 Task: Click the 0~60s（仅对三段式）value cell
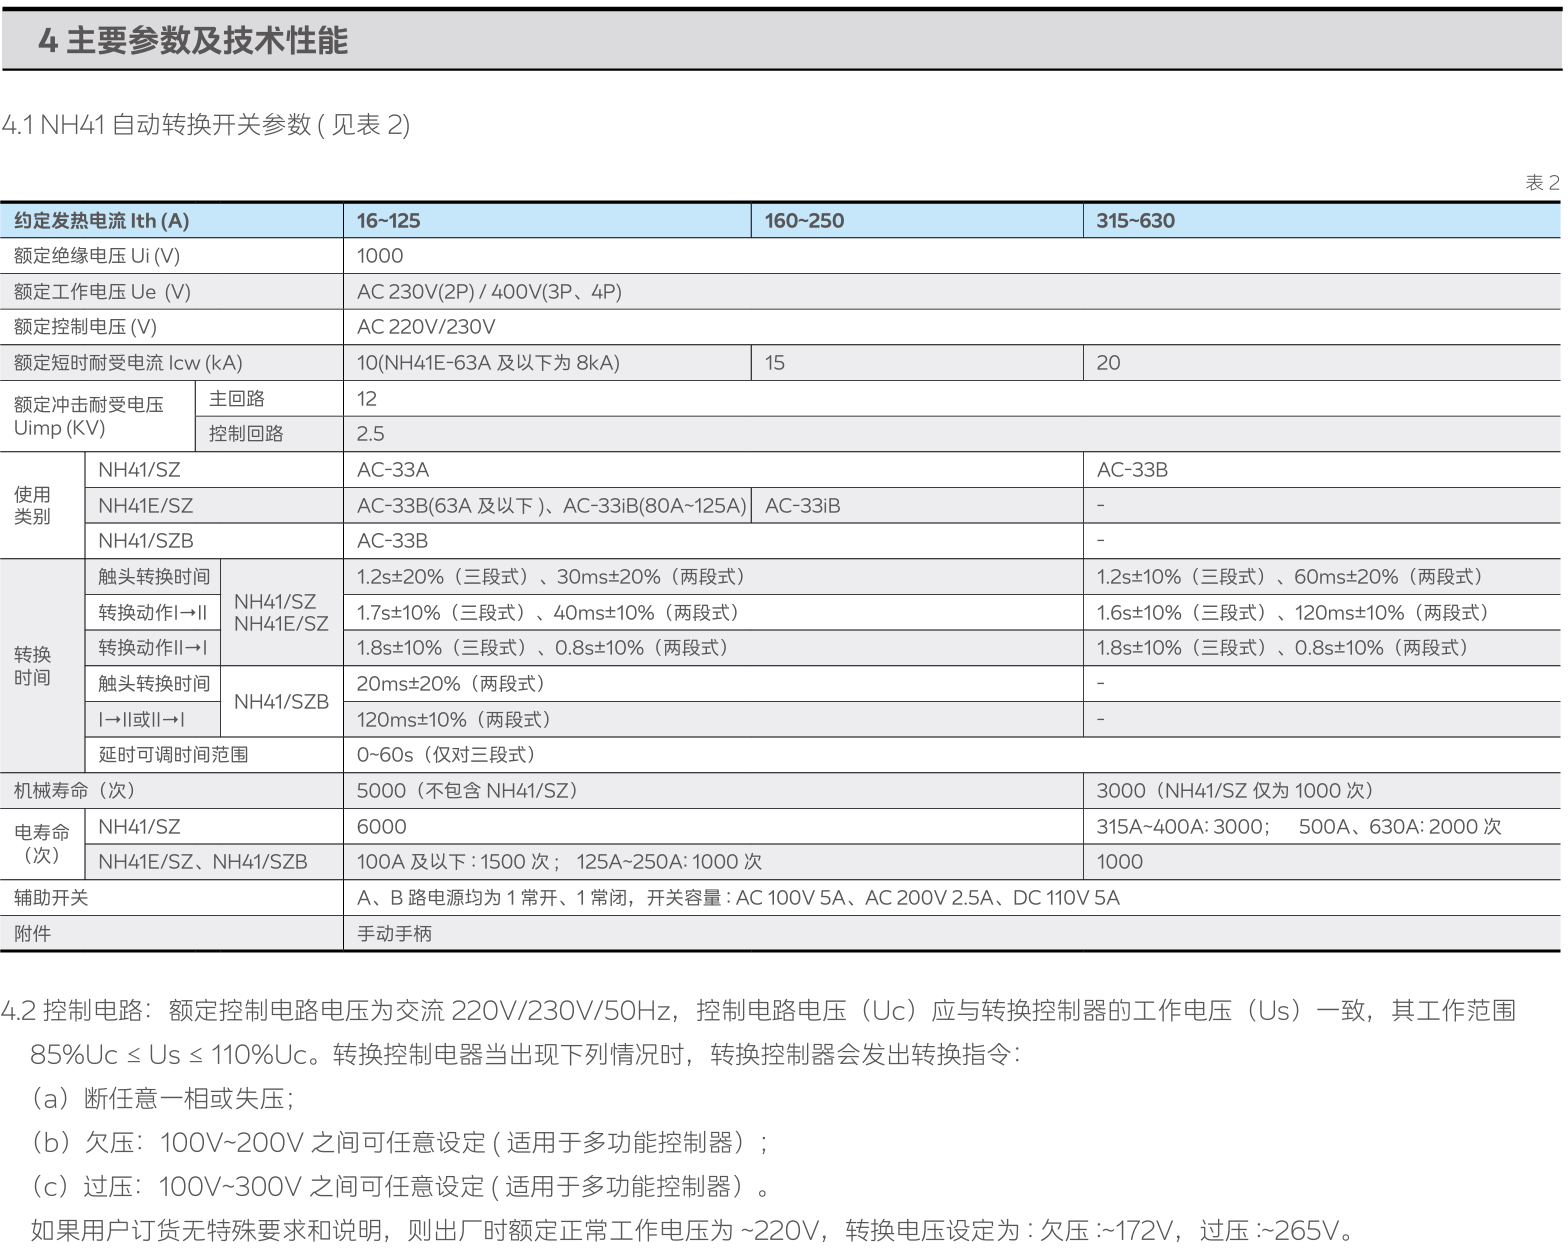pyautogui.click(x=446, y=755)
